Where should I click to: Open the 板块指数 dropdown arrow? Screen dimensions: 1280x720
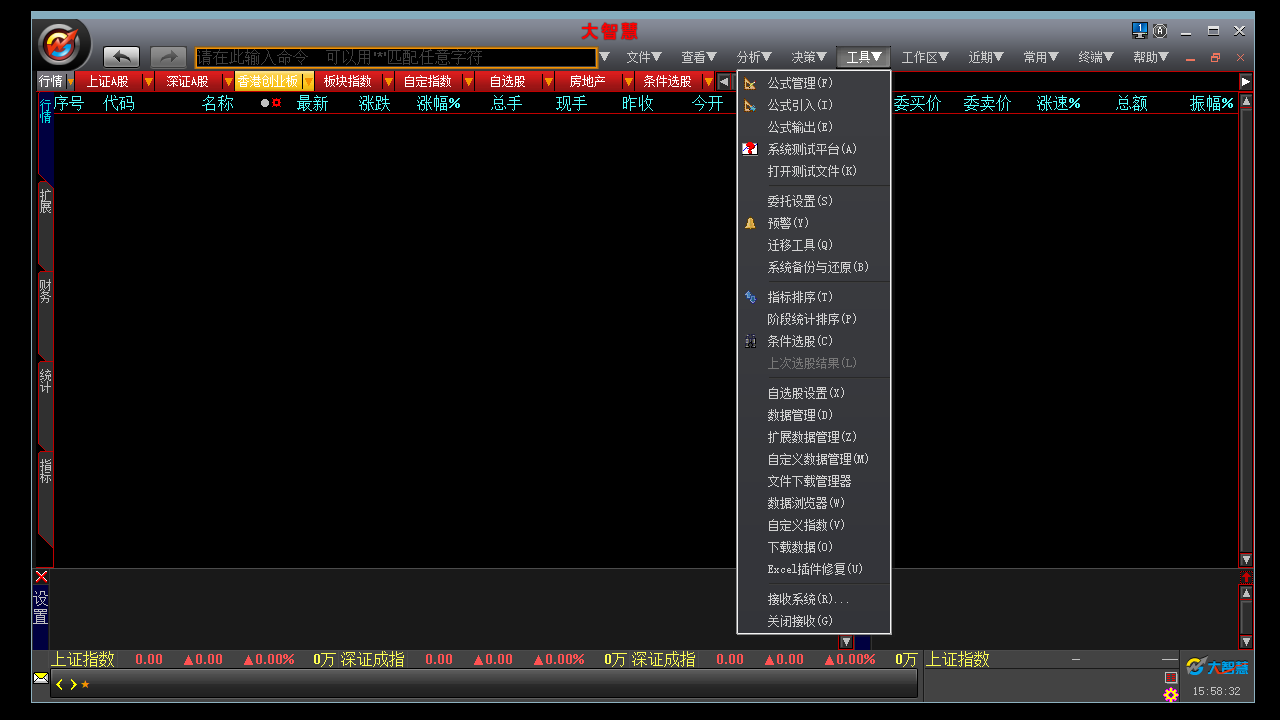point(389,81)
